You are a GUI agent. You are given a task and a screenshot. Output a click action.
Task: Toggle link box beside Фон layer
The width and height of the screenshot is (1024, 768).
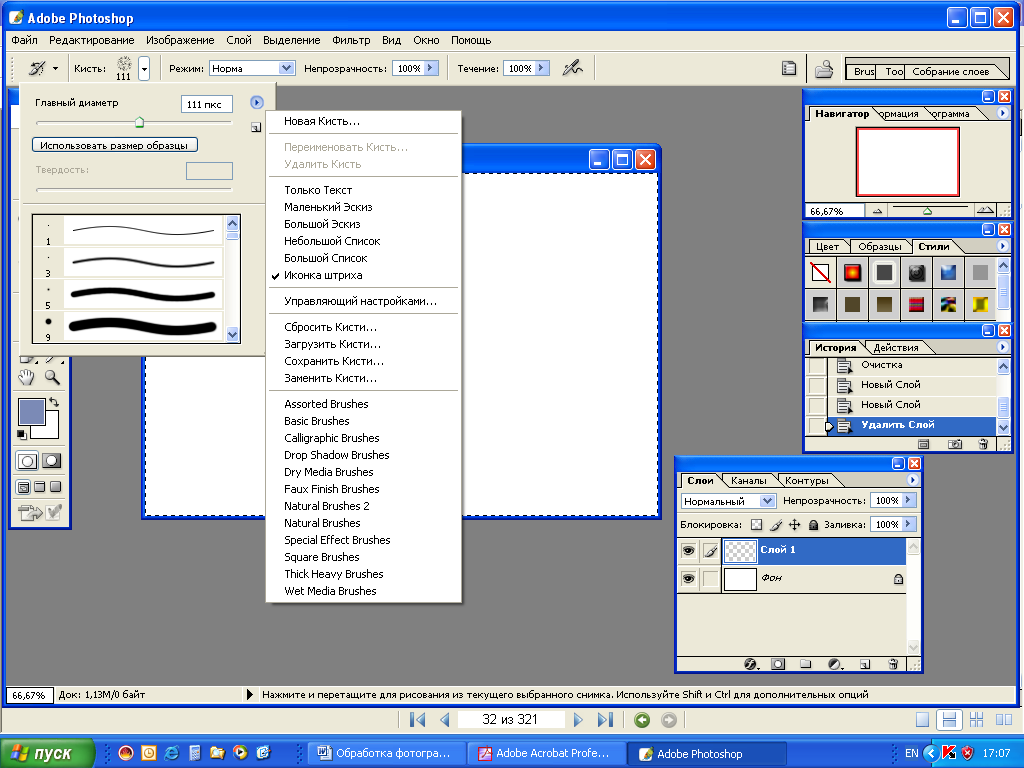coord(711,579)
